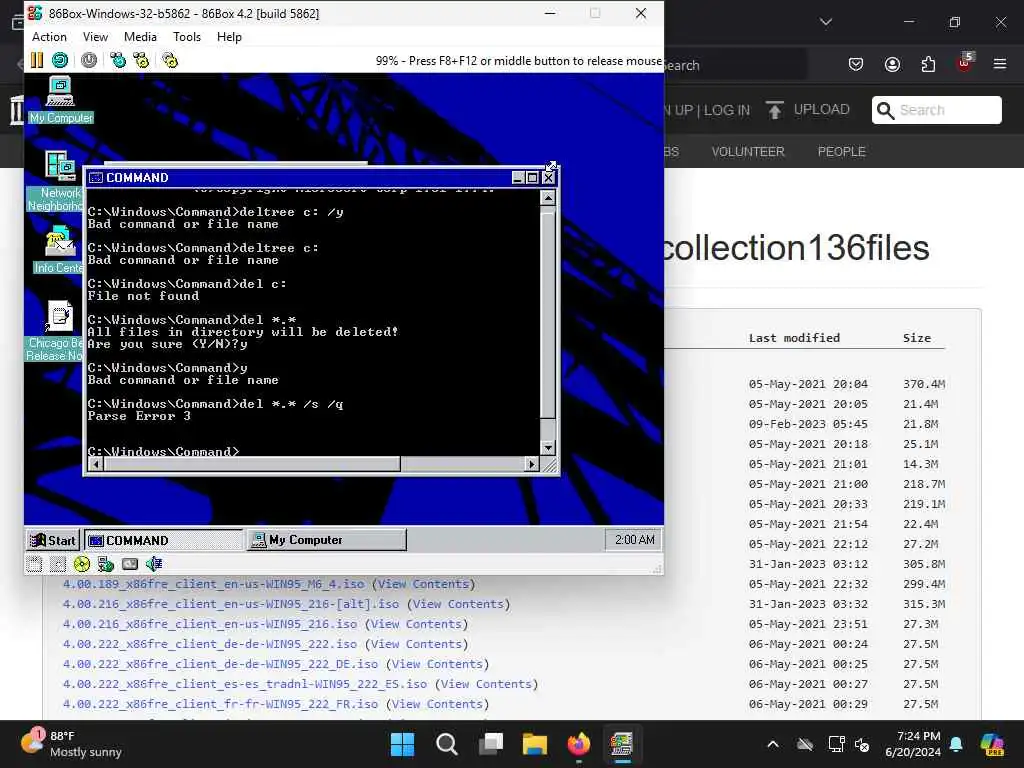1024x768 pixels.
Task: Open 4.00.222 WIN95_222_FR.iso file link
Action: pos(220,704)
